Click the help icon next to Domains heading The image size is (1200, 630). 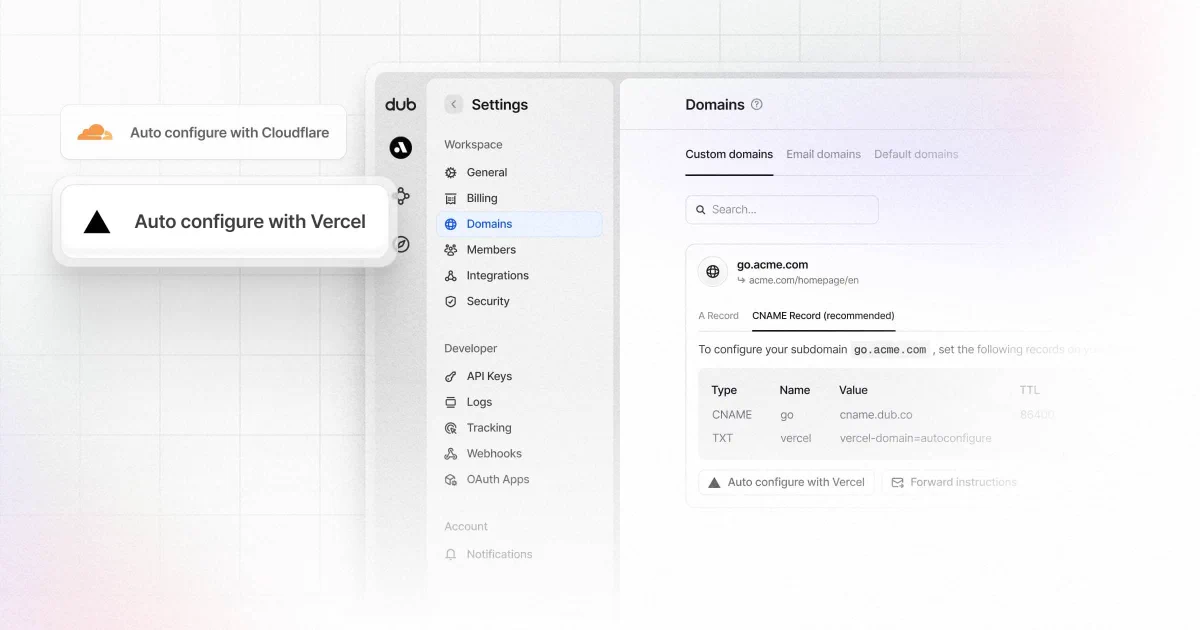click(x=757, y=104)
